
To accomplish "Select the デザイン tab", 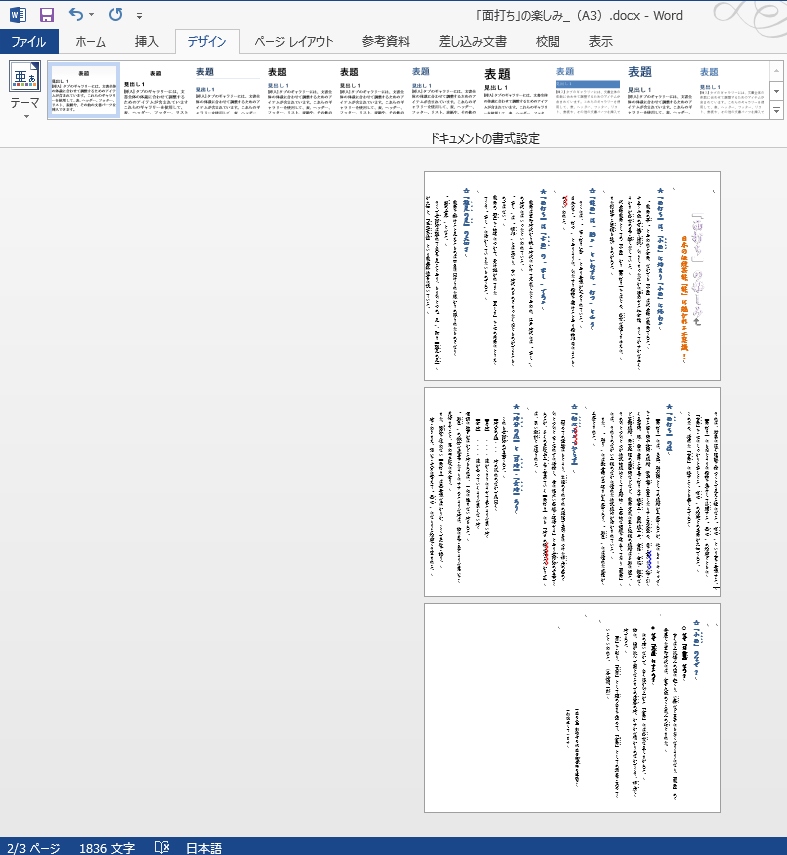I will coord(207,42).
